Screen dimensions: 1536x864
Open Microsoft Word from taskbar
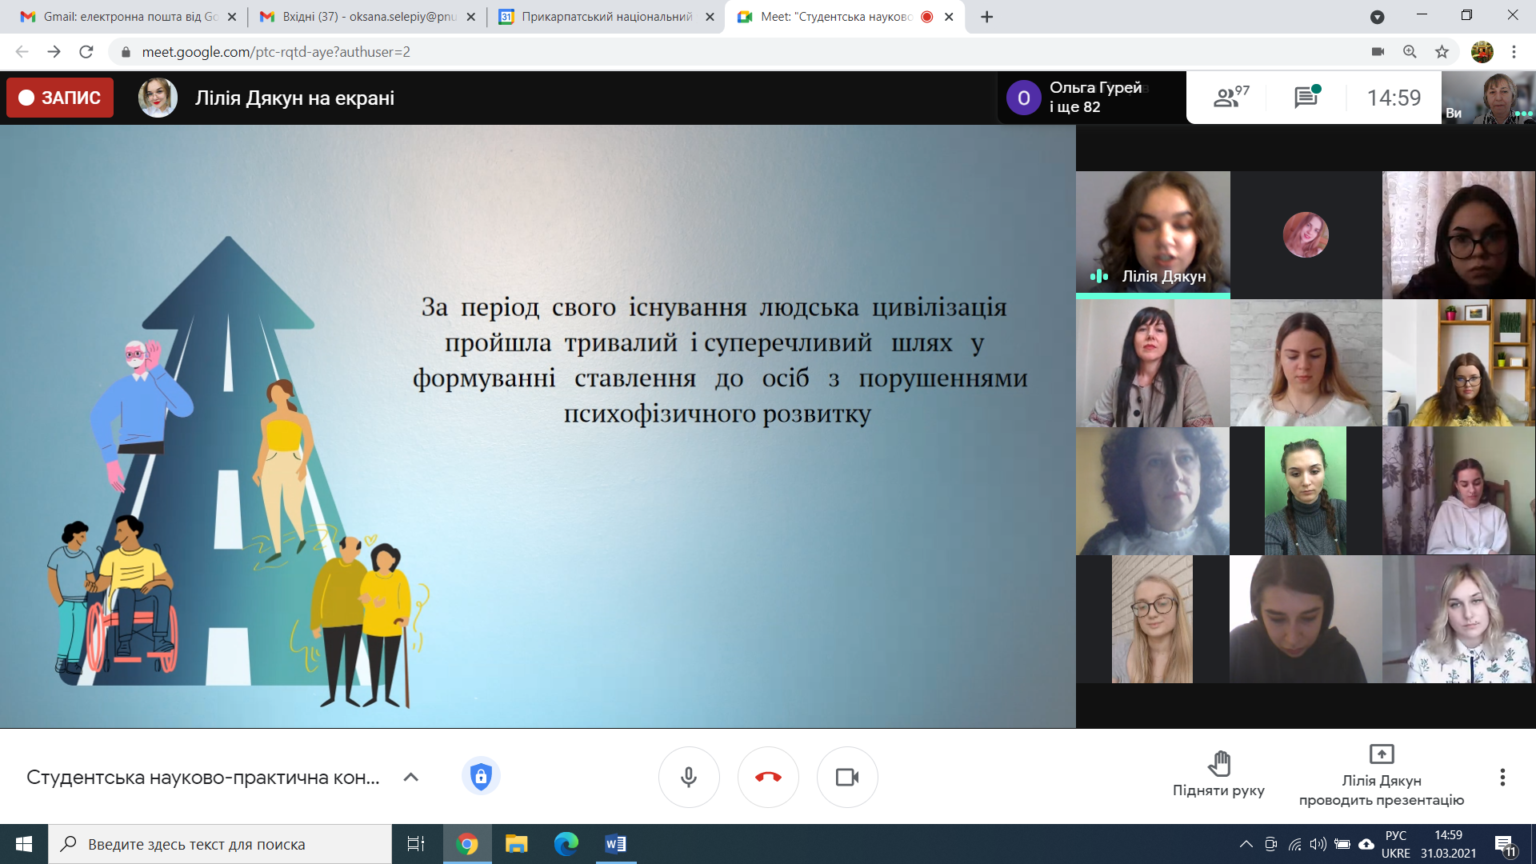(615, 844)
